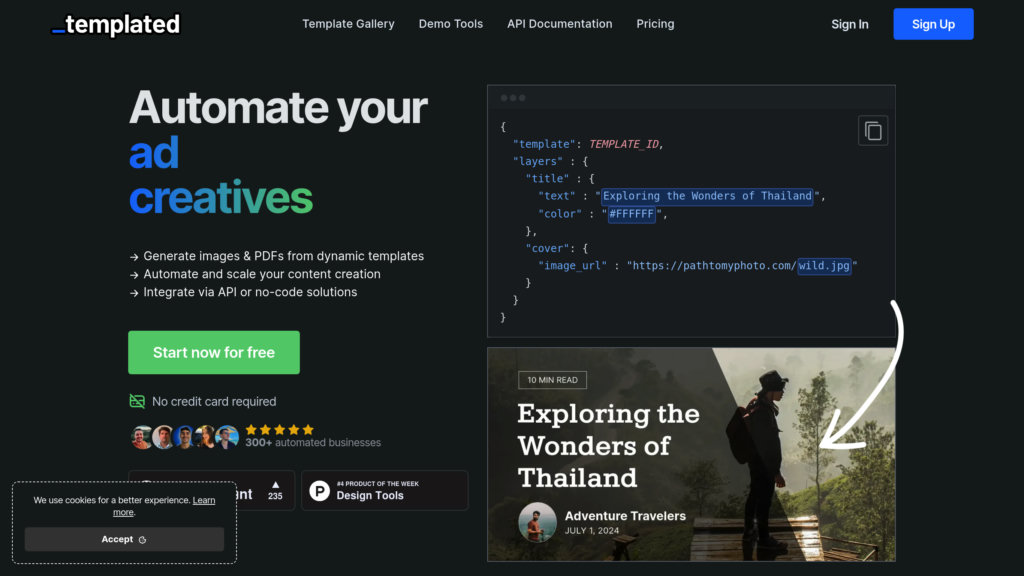Open API Documentation
1024x576 pixels.
click(560, 24)
